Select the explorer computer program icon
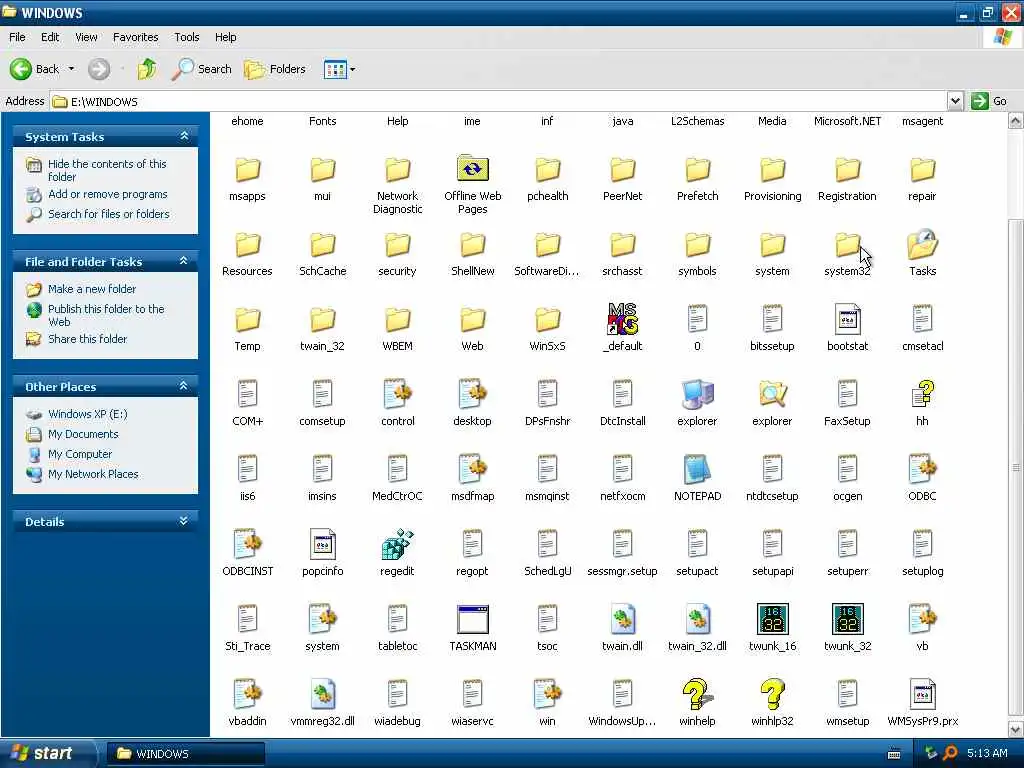Screen dimensions: 1024x768 tap(697, 394)
